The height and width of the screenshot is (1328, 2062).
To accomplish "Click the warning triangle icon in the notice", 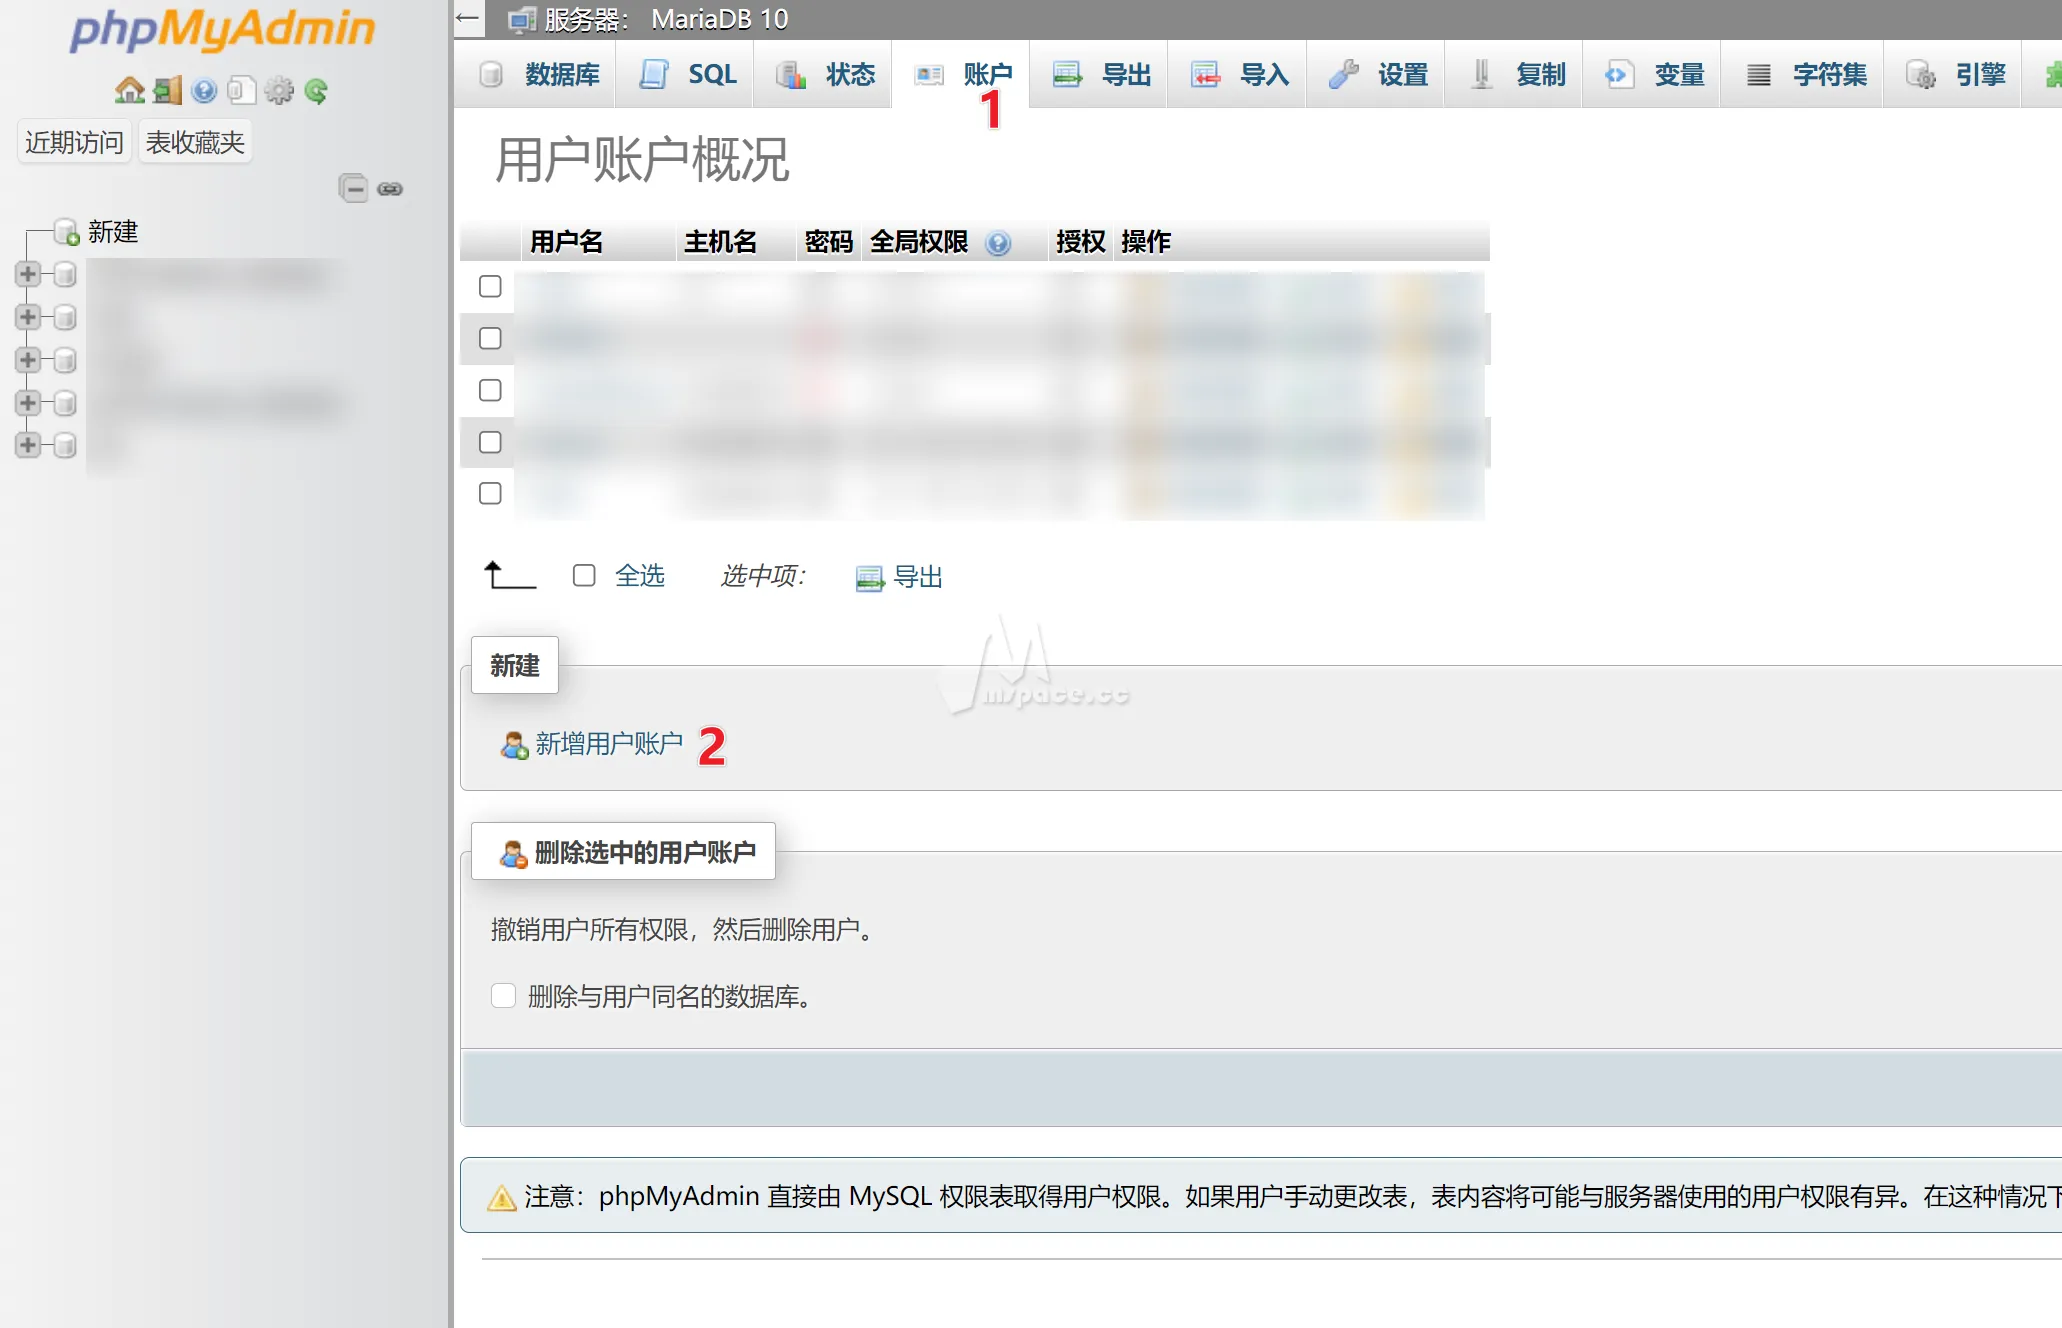I will point(501,1197).
